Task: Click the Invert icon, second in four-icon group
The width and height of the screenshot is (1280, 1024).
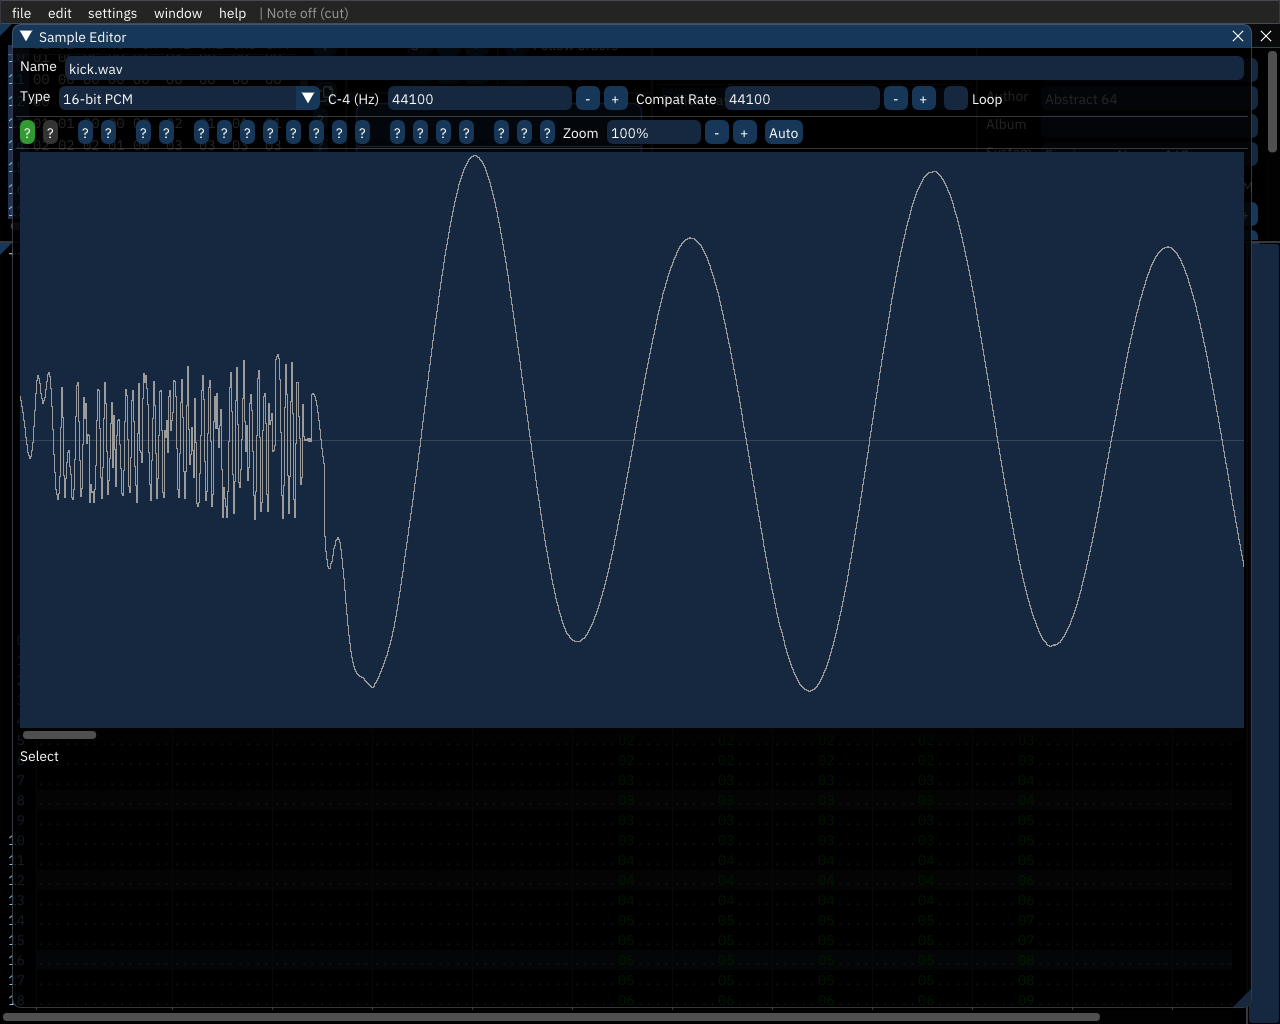Action: pyautogui.click(x=420, y=133)
